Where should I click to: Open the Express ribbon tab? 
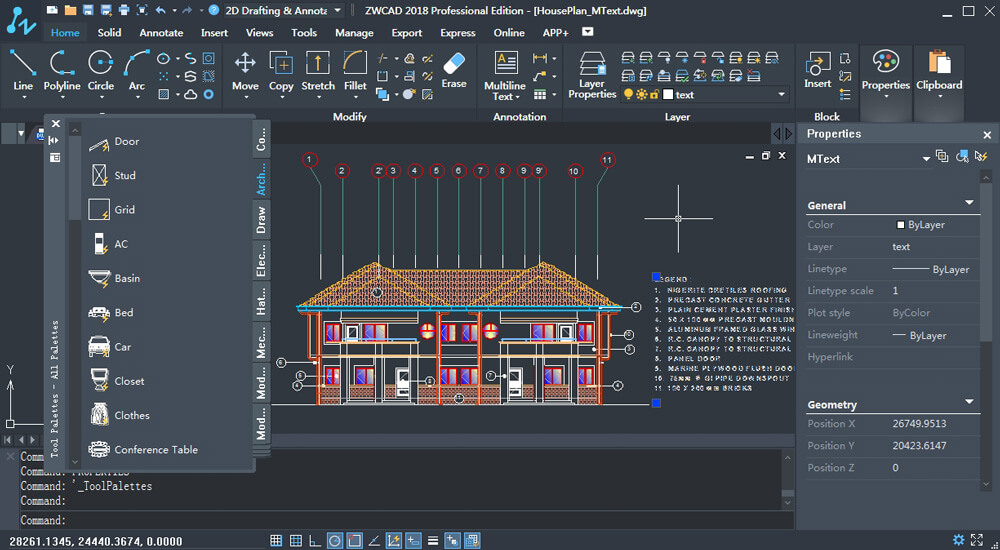tap(458, 33)
